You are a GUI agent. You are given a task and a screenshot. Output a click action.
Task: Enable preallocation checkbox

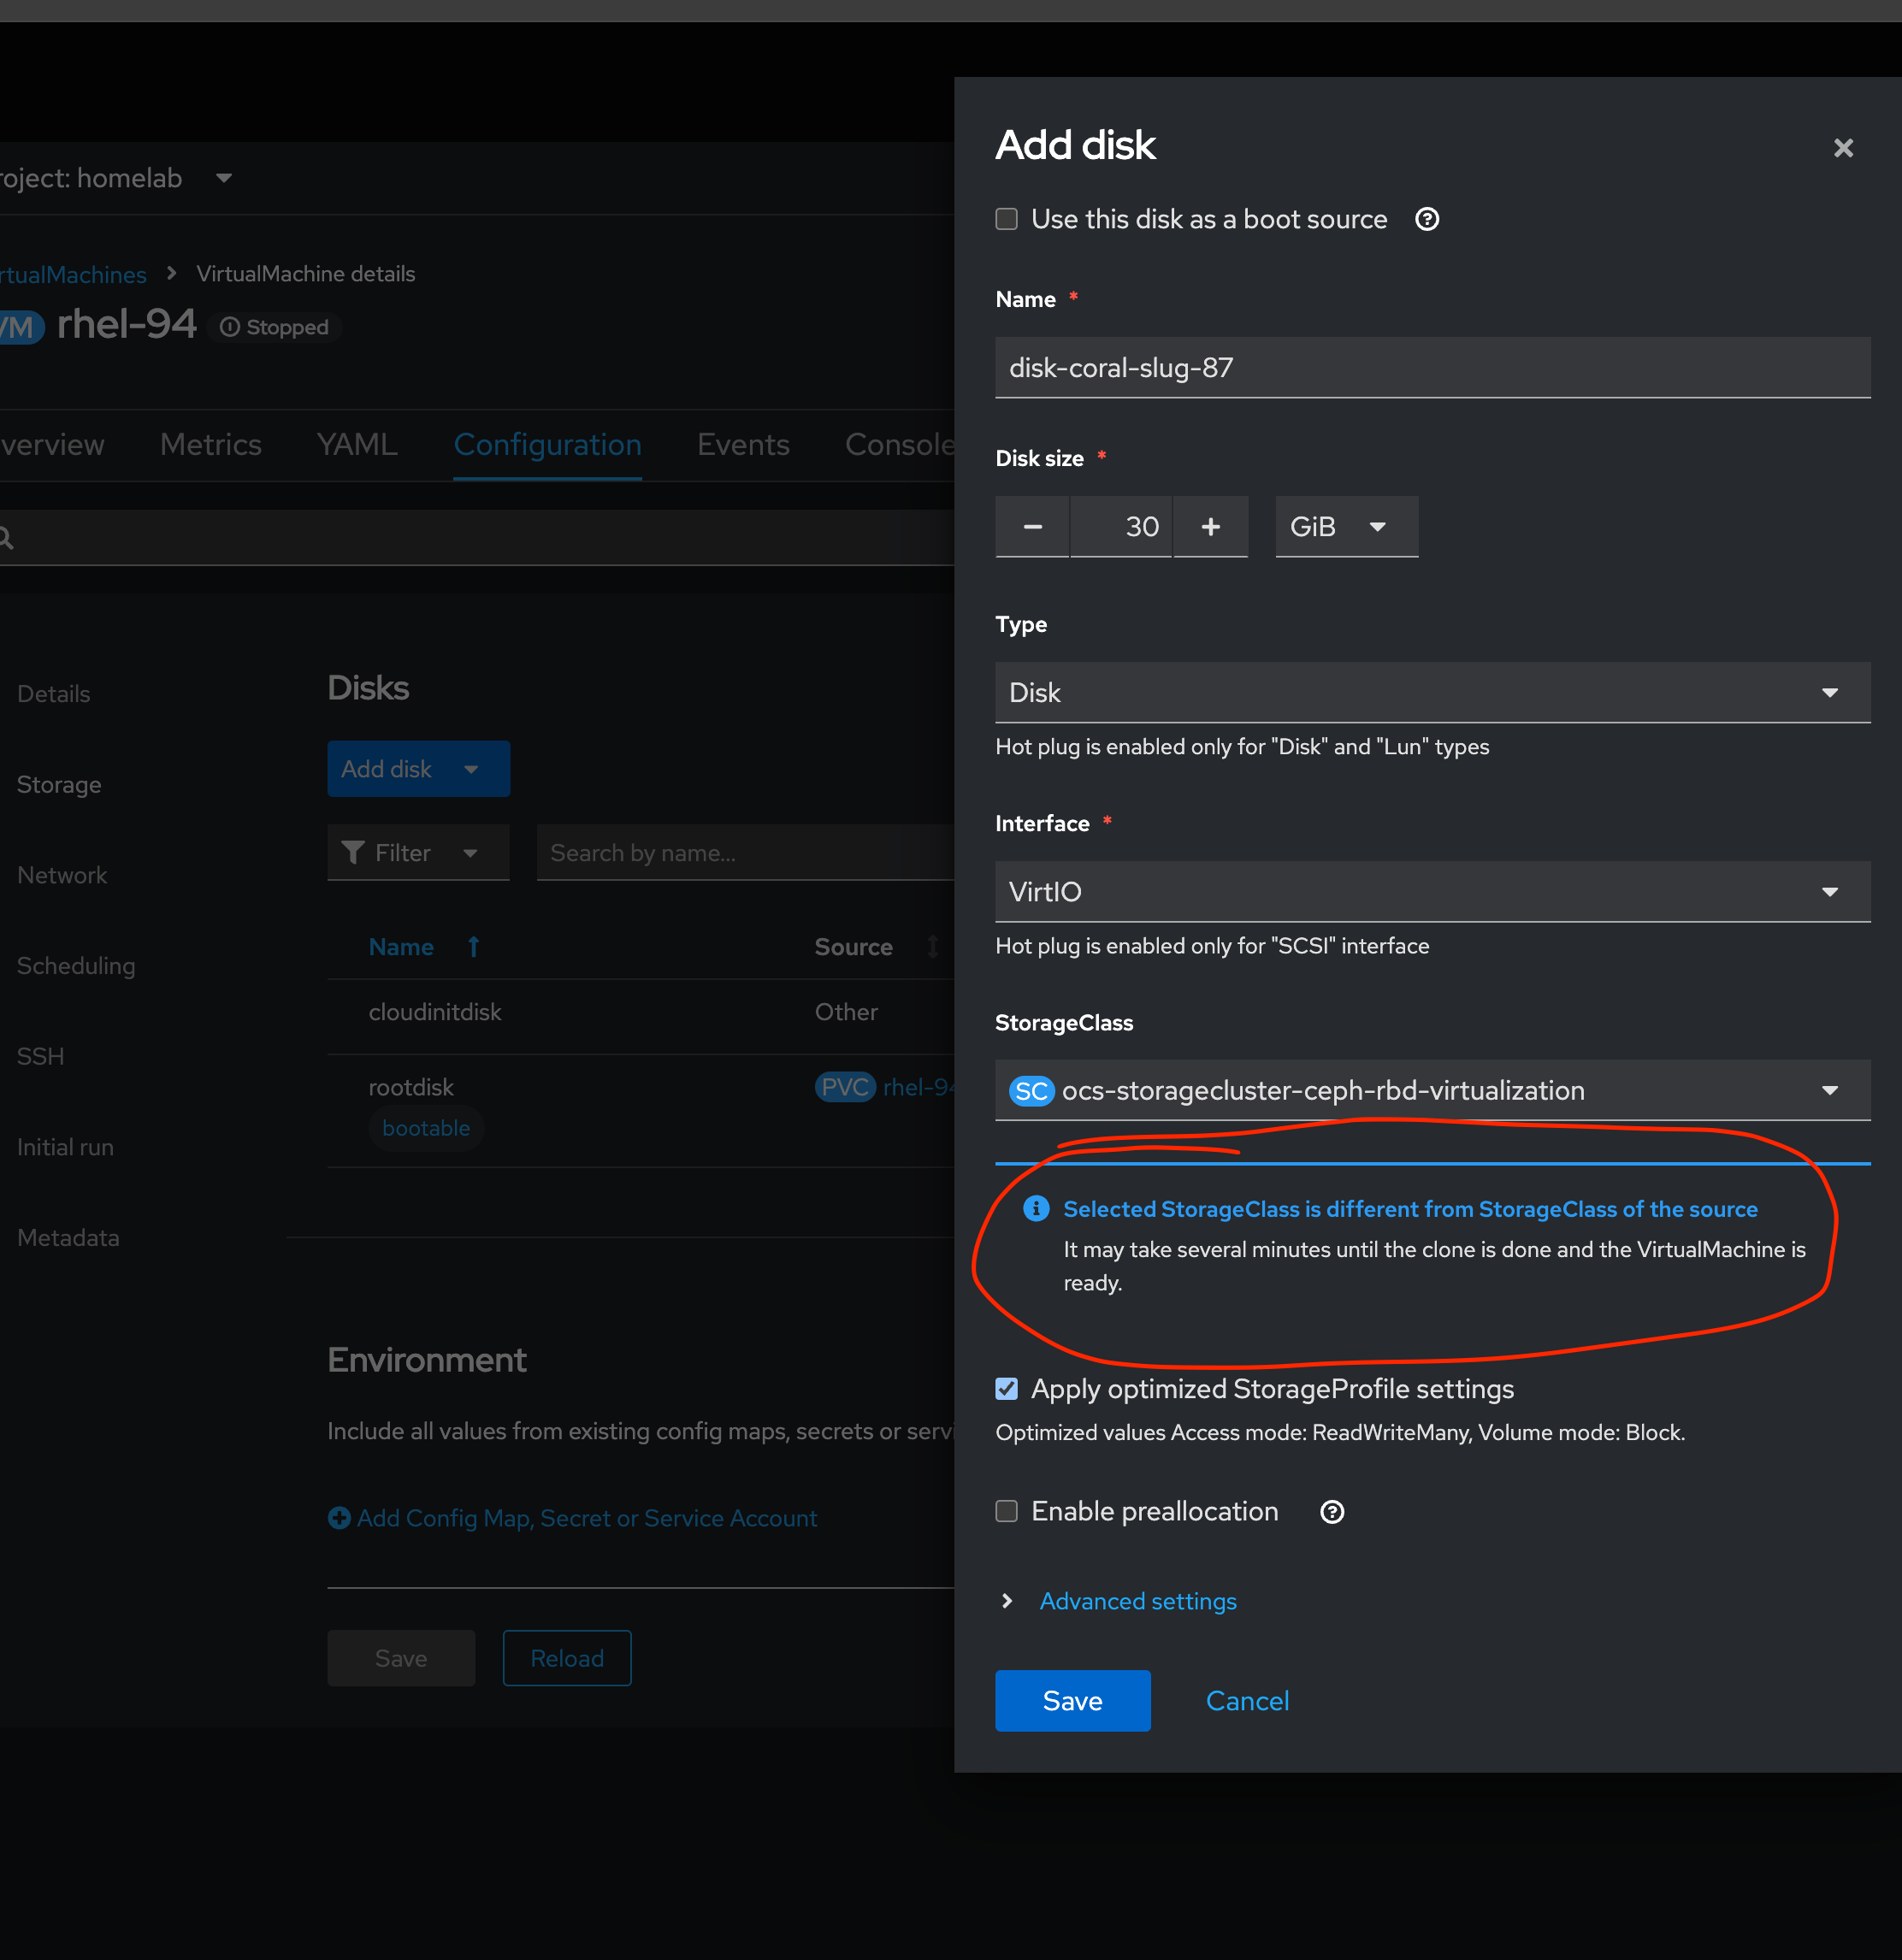coord(1006,1511)
